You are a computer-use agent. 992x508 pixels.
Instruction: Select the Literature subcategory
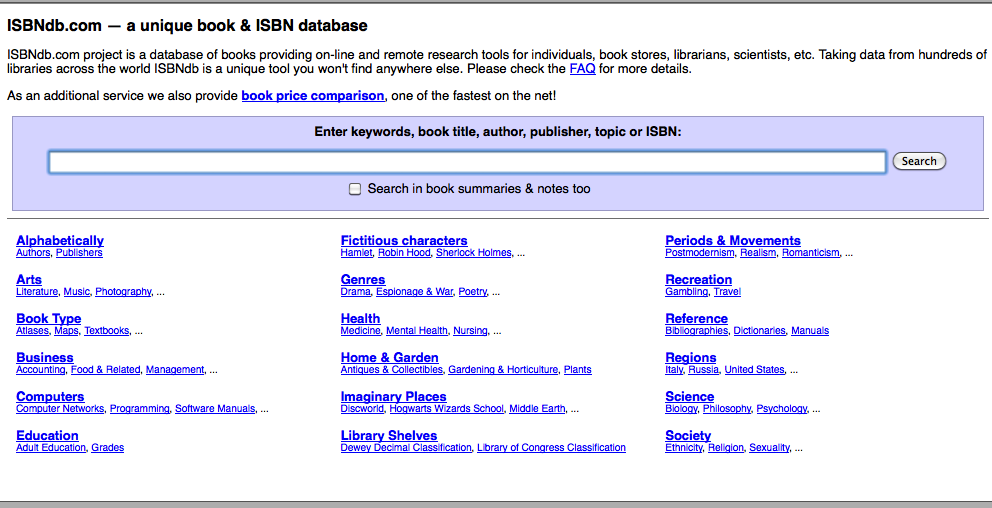(37, 292)
